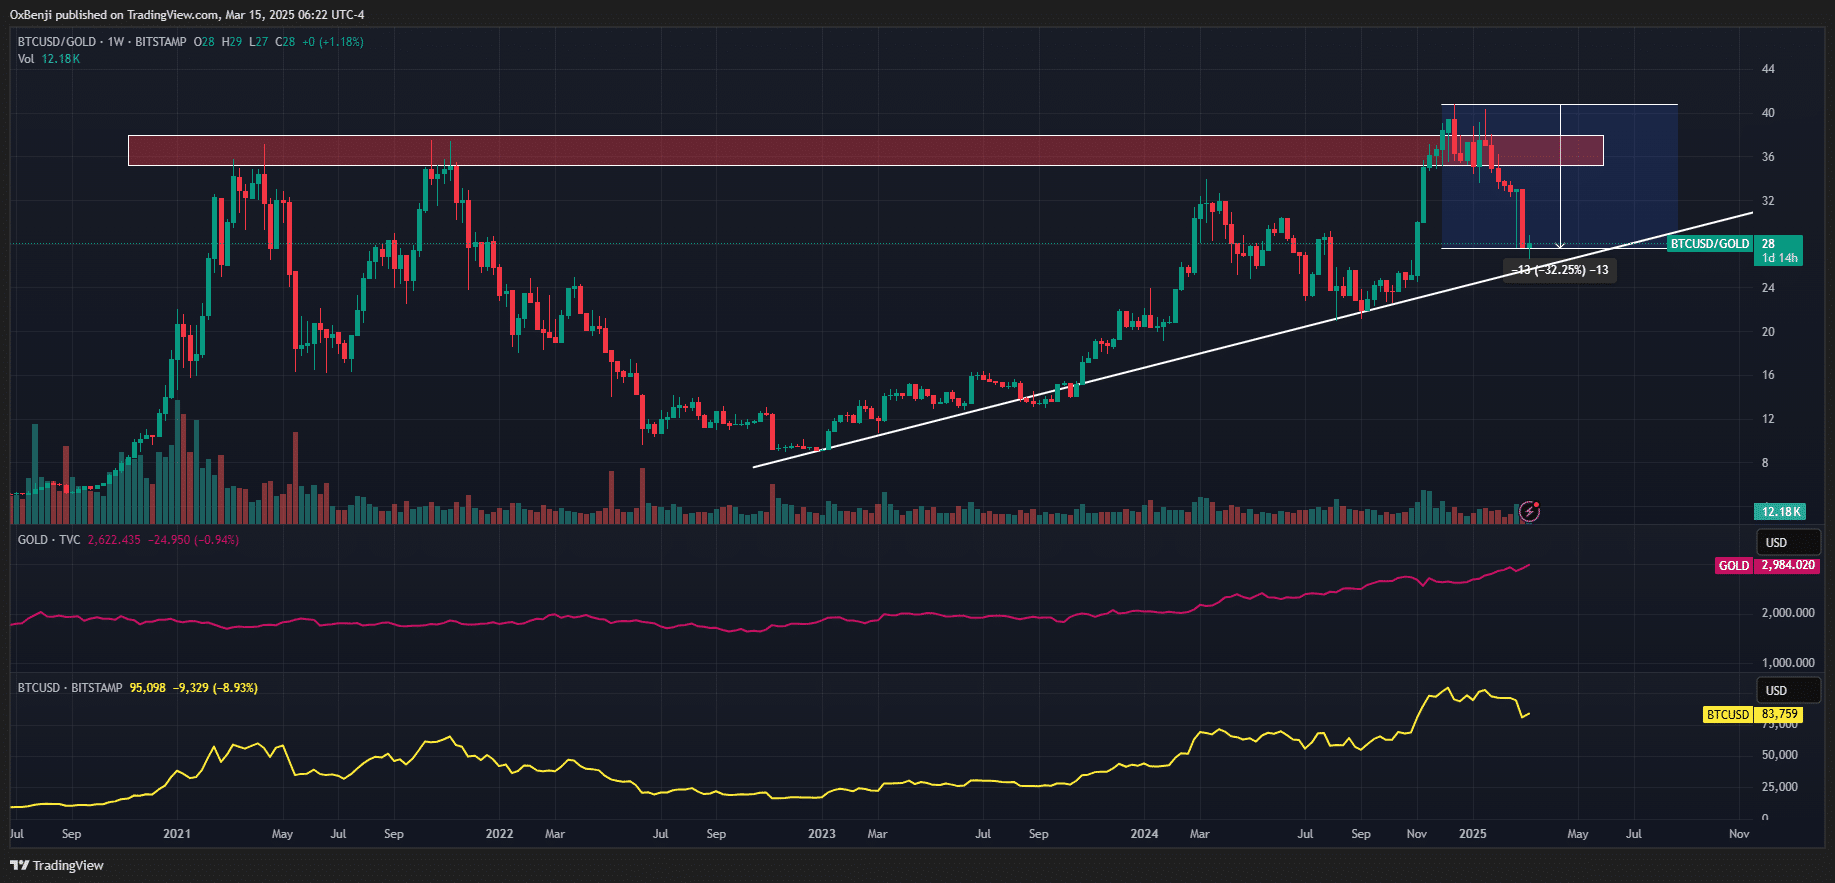Click the 2,622.435 GOLD legend value
Screen dimensions: 1835x883
(114, 540)
